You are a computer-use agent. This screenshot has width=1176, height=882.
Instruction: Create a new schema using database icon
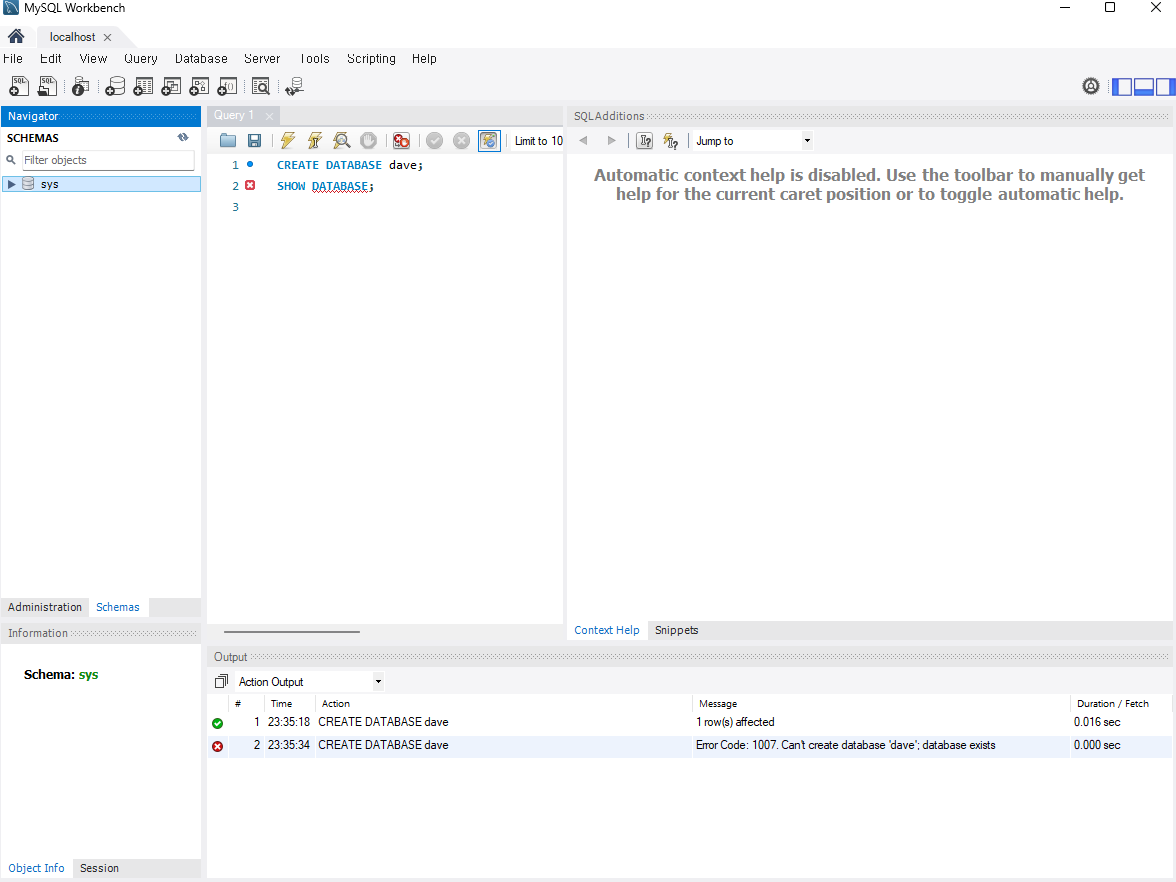pyautogui.click(x=116, y=87)
